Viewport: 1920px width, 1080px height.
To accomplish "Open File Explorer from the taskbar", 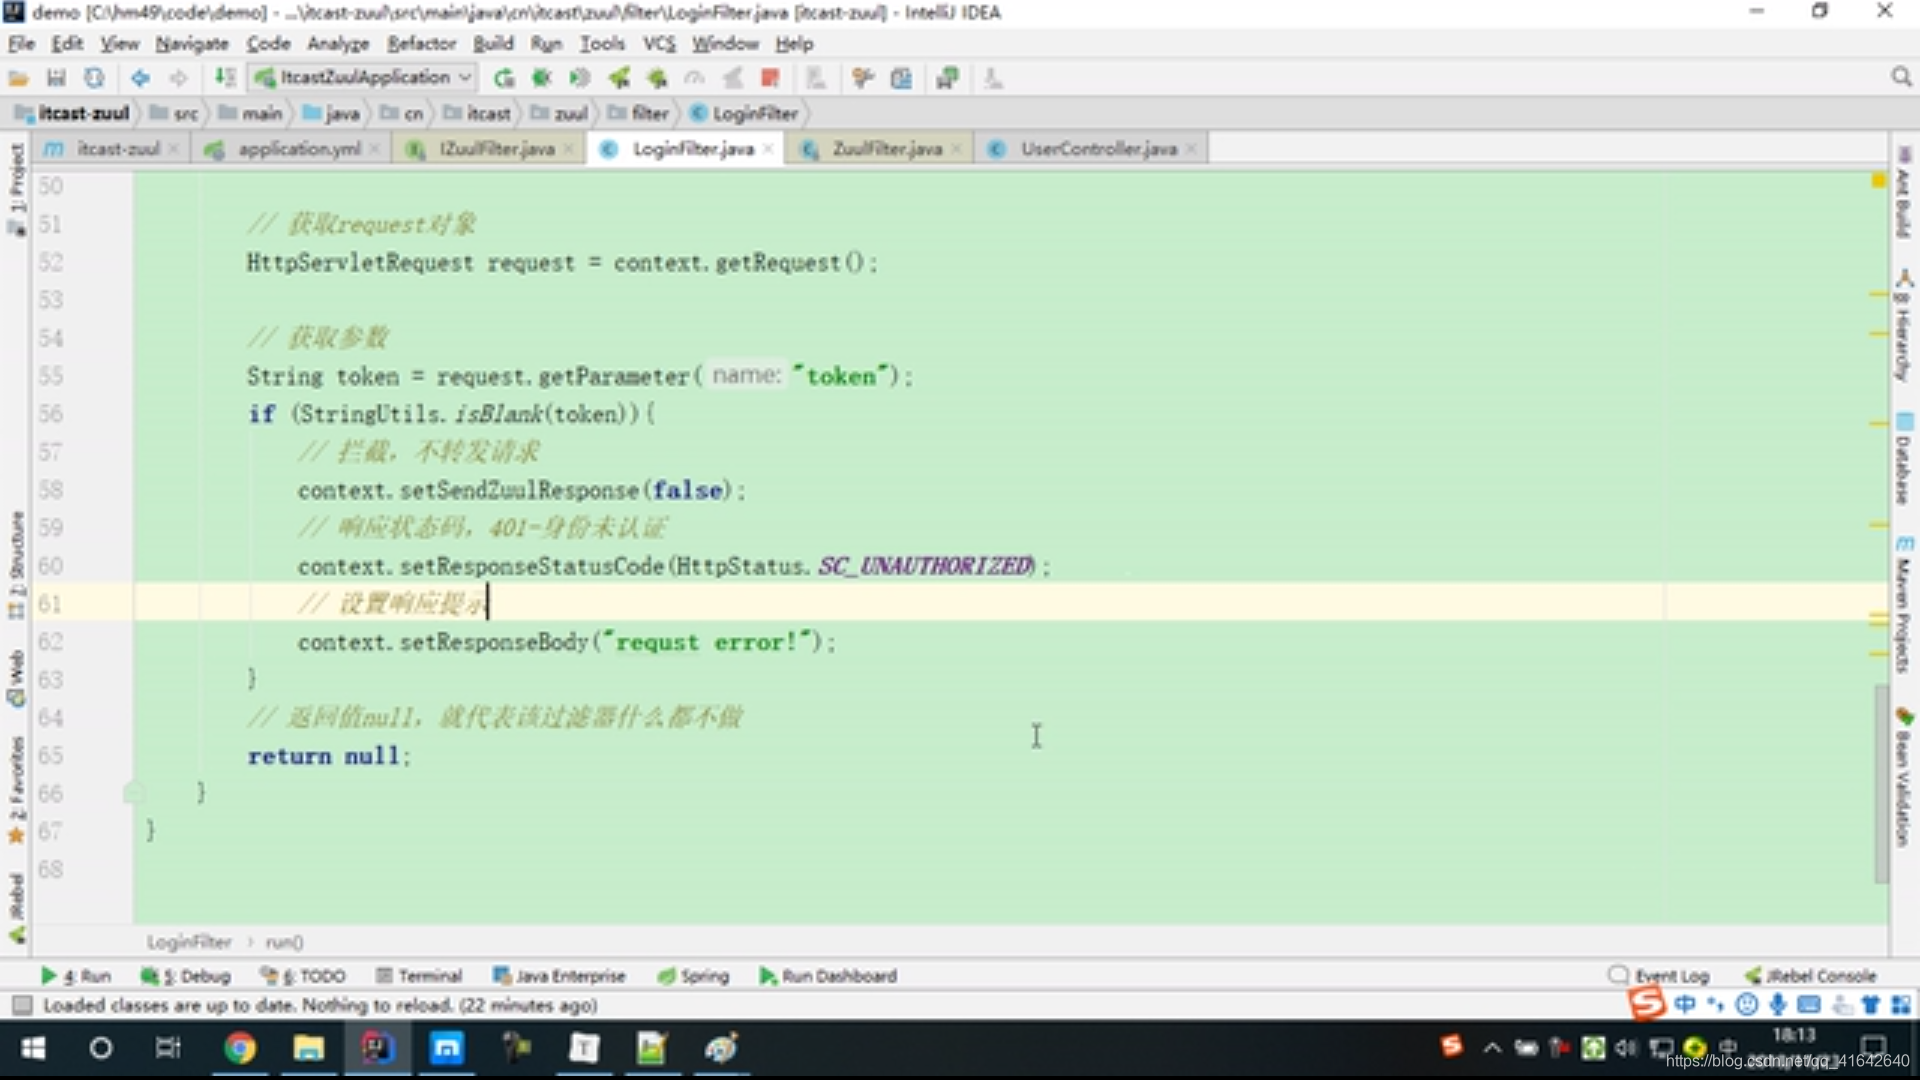I will click(x=308, y=1047).
